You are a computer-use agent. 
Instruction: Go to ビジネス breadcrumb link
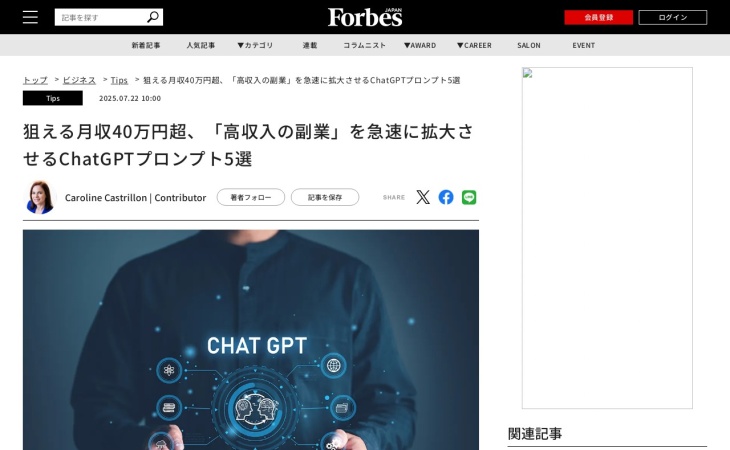(x=79, y=80)
